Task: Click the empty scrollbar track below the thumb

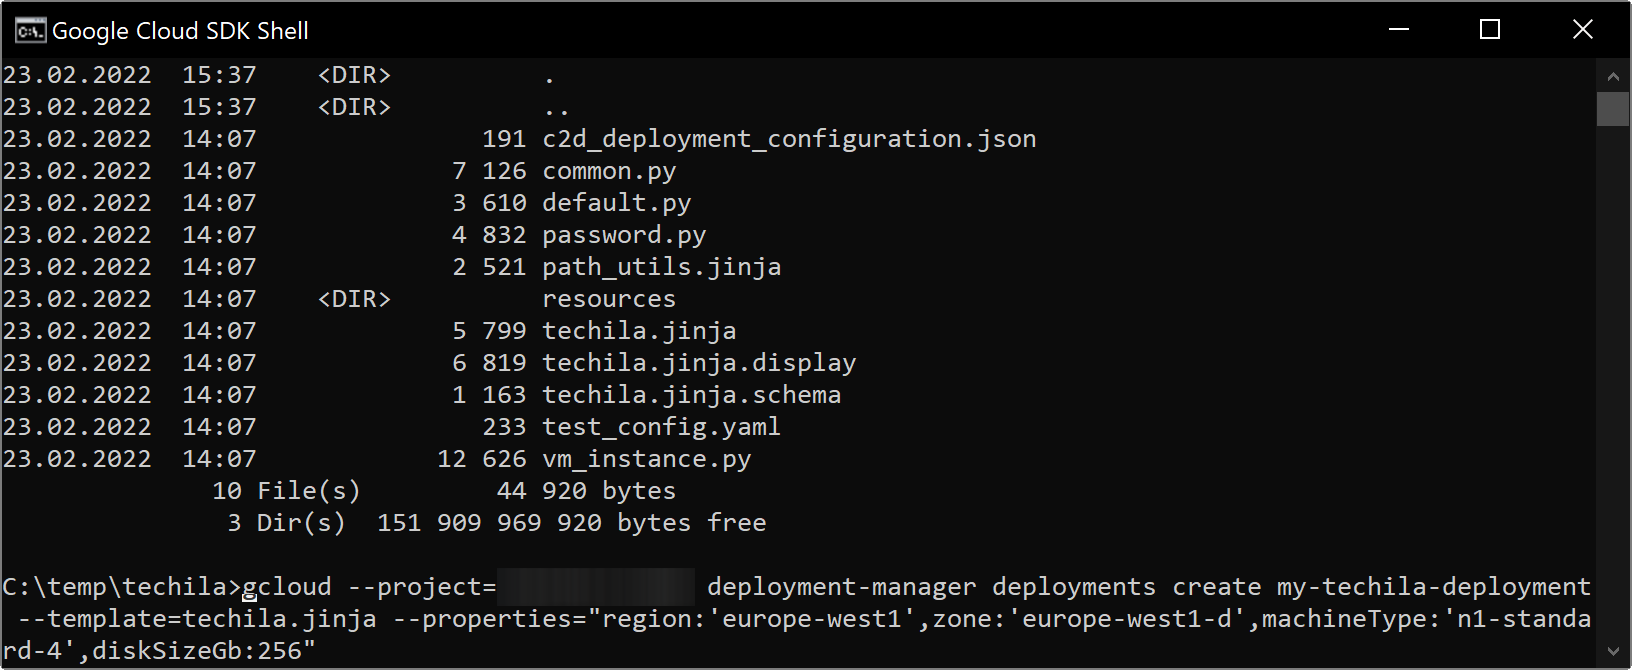Action: 1613,380
